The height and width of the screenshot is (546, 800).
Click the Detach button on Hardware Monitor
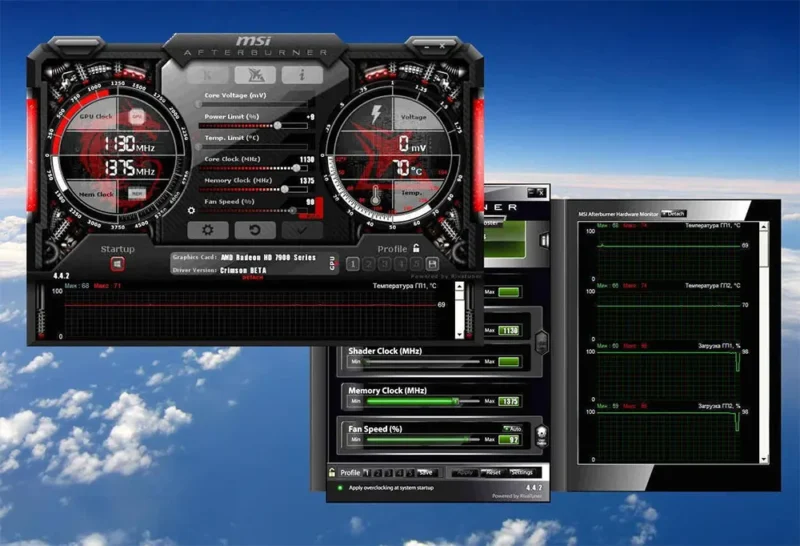673,214
